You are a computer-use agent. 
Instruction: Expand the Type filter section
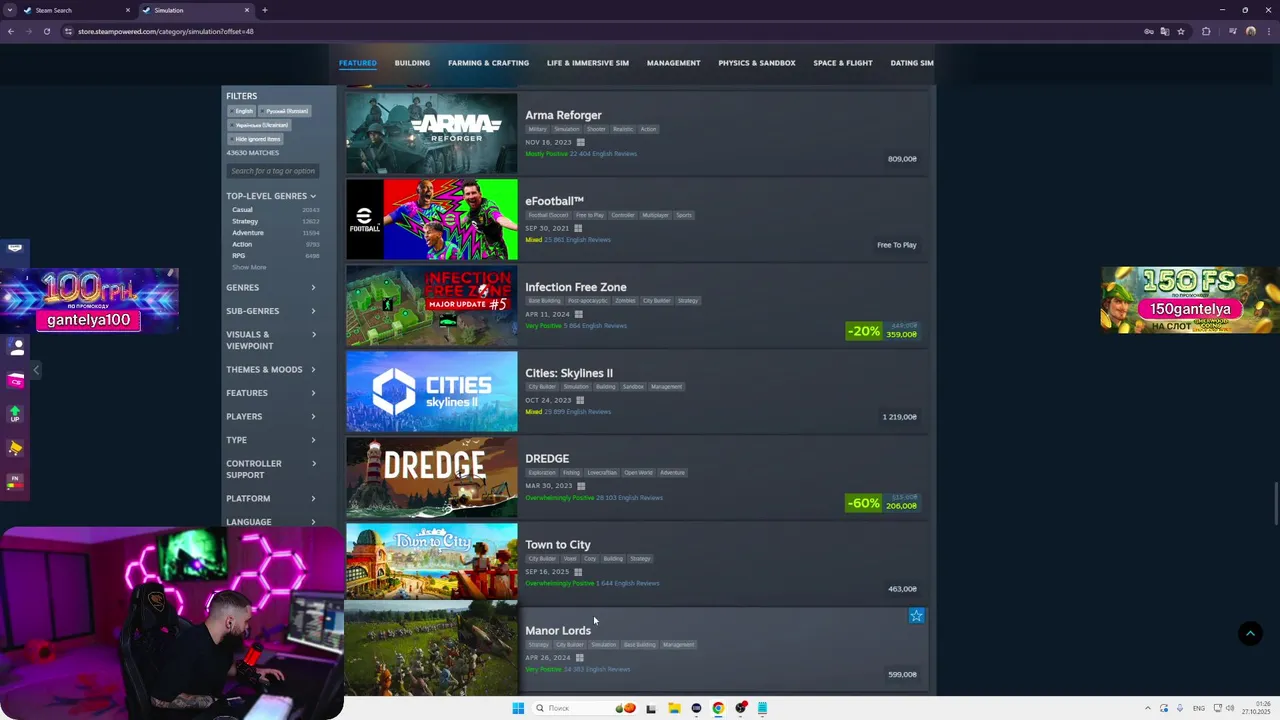(x=271, y=440)
